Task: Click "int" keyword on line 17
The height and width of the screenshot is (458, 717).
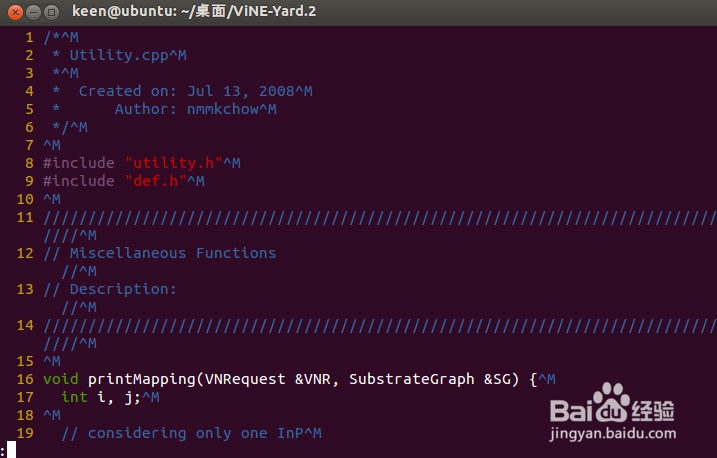Action: [74, 397]
